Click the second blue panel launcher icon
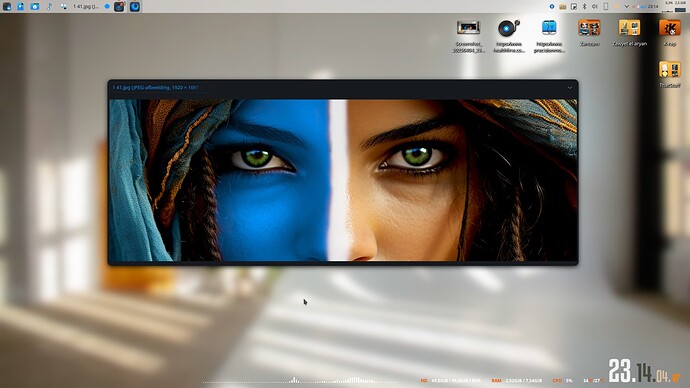This screenshot has width=690, height=388. (21, 7)
